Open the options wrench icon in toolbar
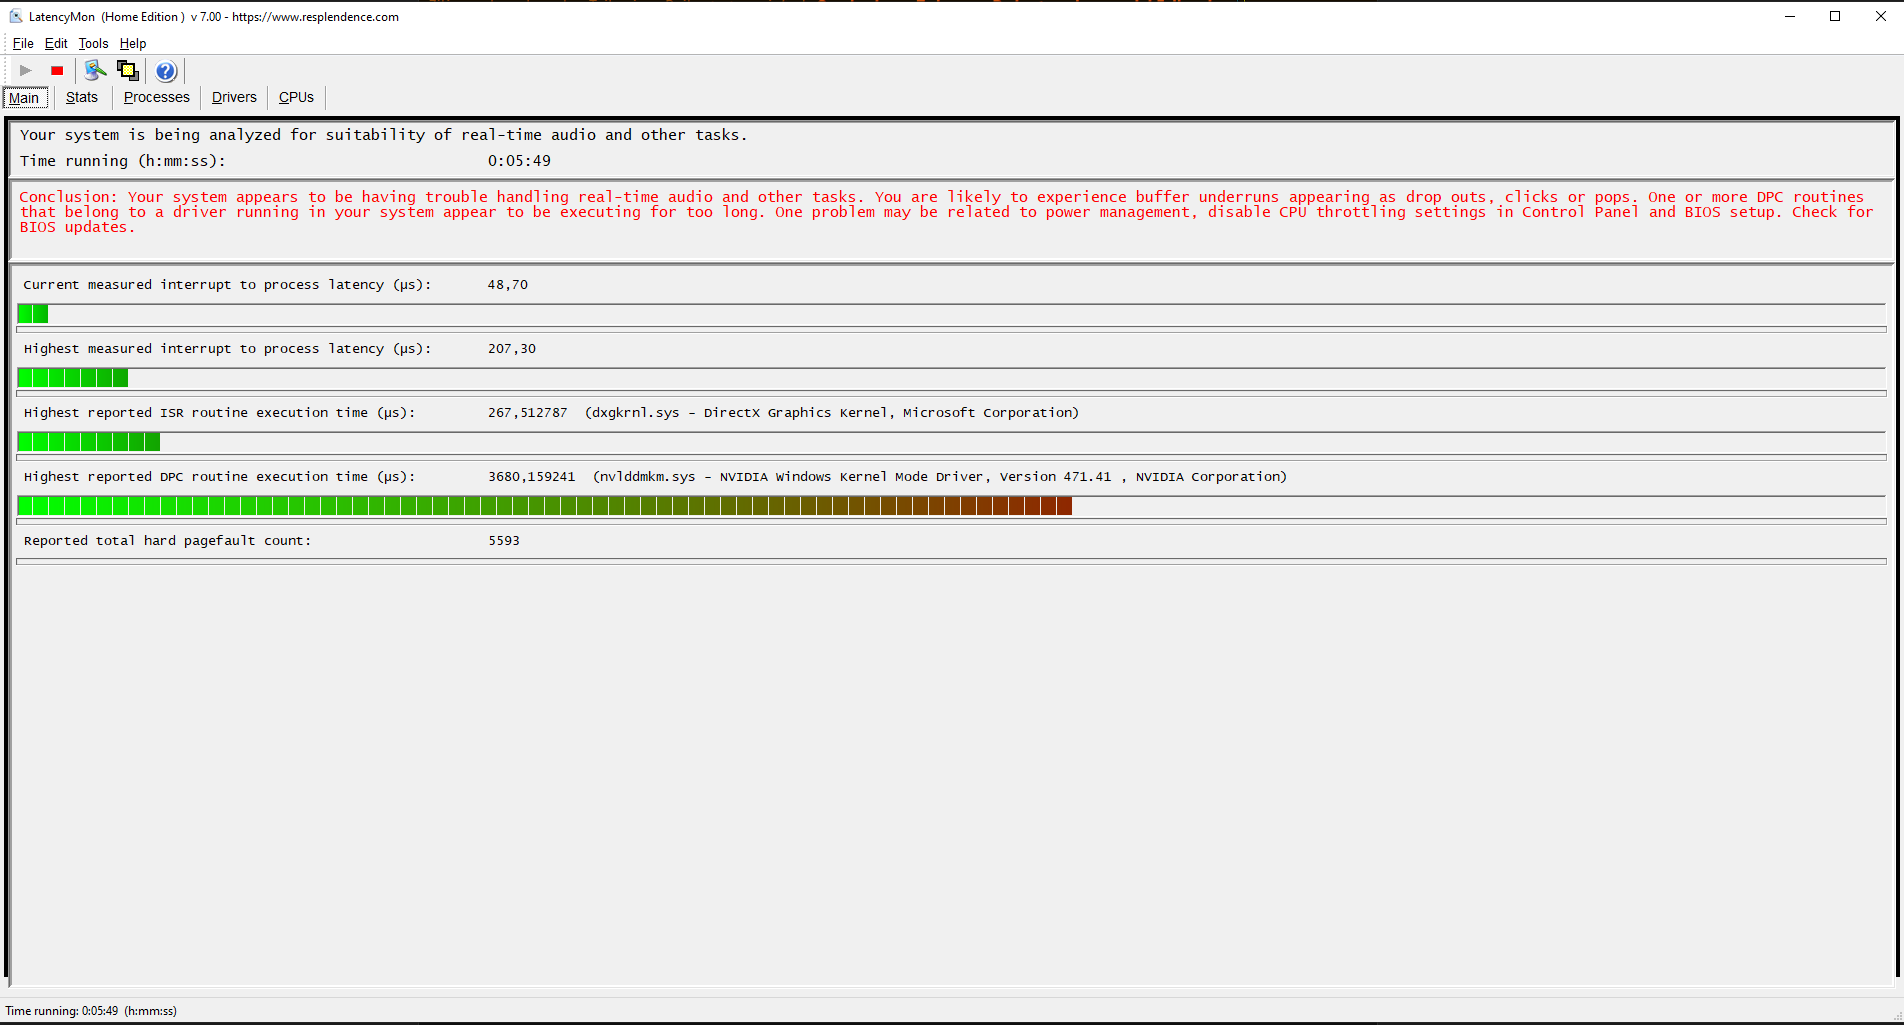This screenshot has height=1025, width=1904. (x=95, y=70)
